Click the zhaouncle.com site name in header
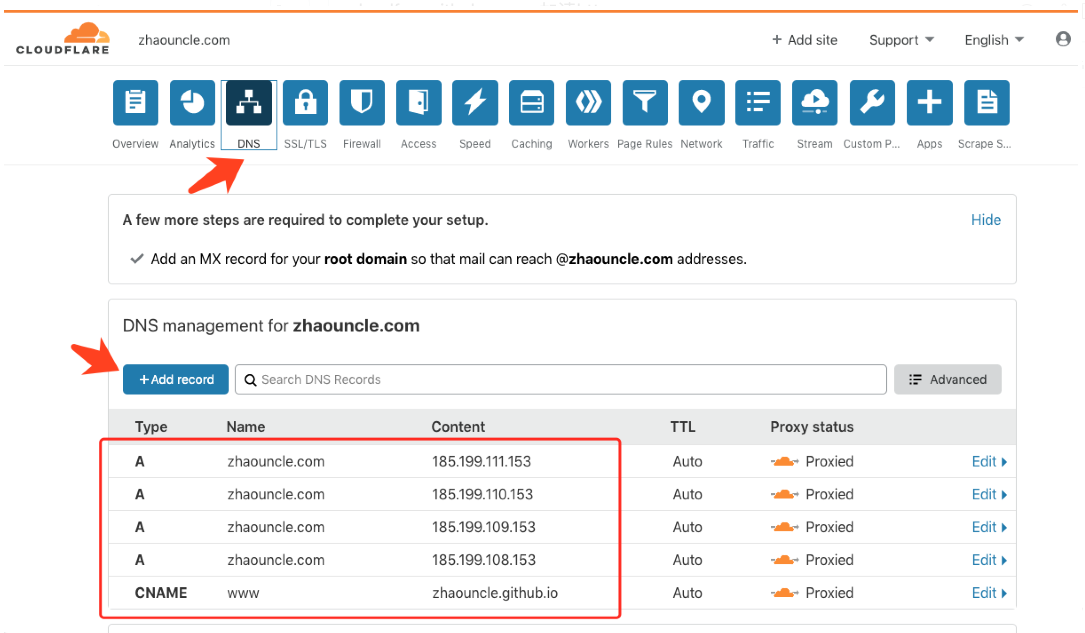This screenshot has height=633, width=1085. (184, 40)
